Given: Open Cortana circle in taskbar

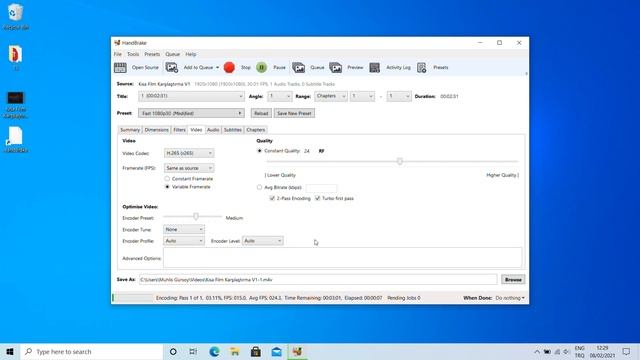Looking at the screenshot, I should point(173,351).
